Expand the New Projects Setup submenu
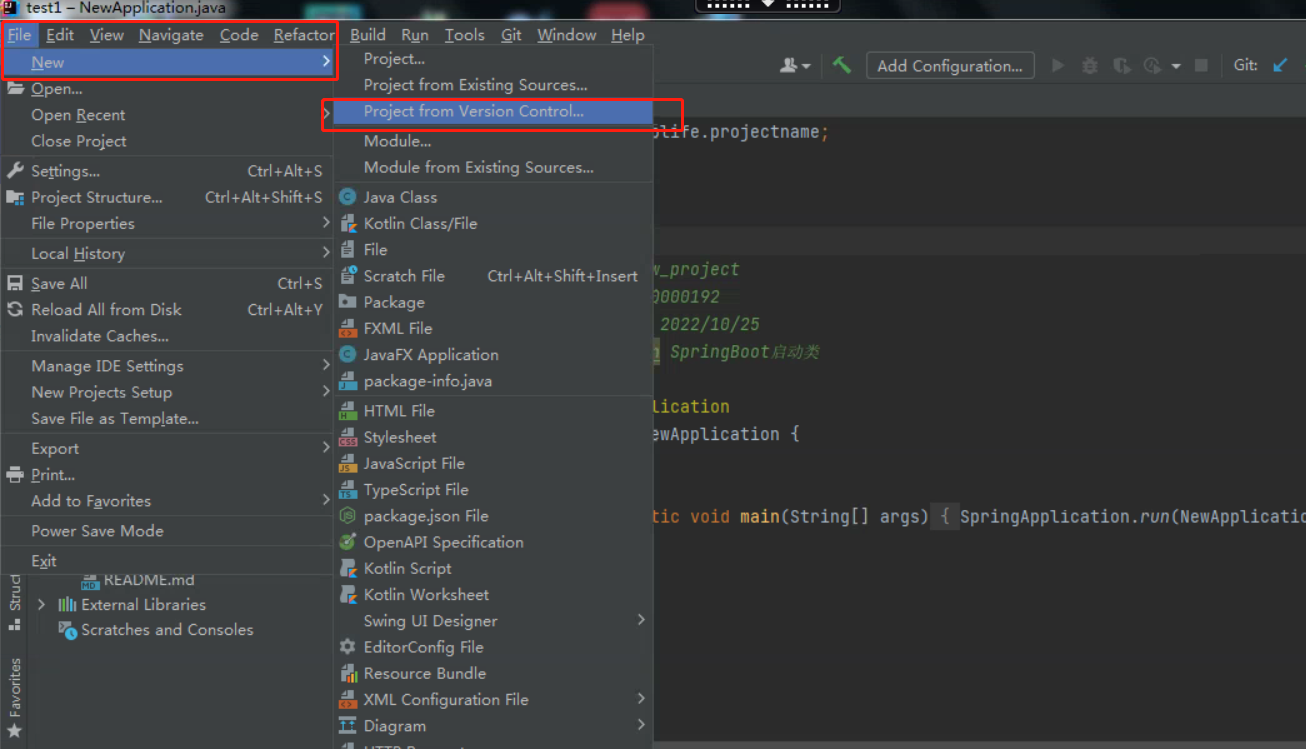Screen dimensions: 1306x749 (166, 392)
